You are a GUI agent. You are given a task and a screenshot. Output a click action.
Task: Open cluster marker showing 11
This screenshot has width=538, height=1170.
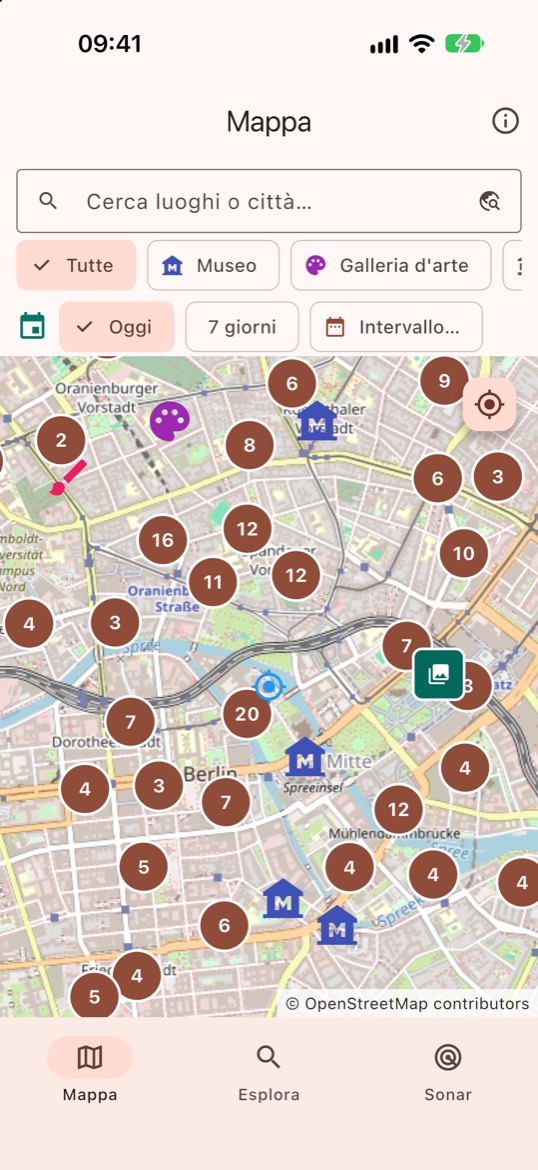pos(213,582)
